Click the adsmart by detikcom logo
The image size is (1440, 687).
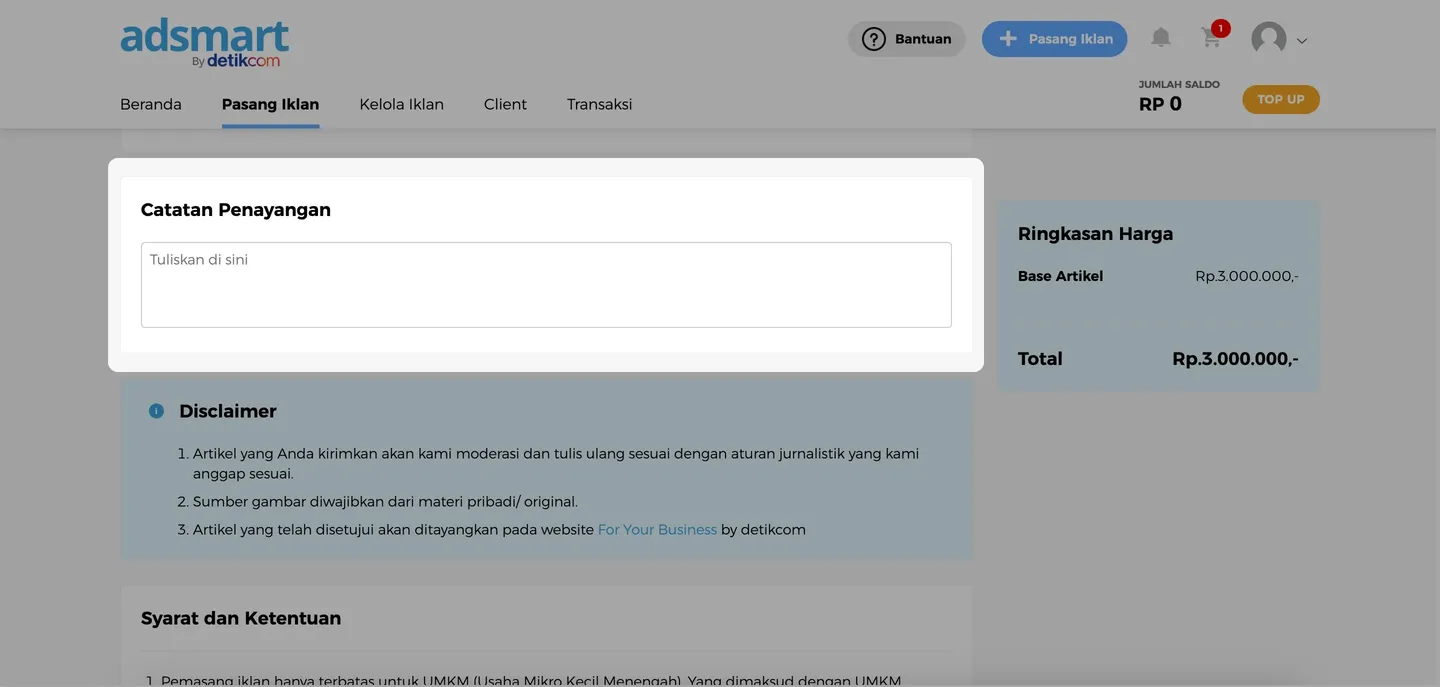[x=205, y=43]
